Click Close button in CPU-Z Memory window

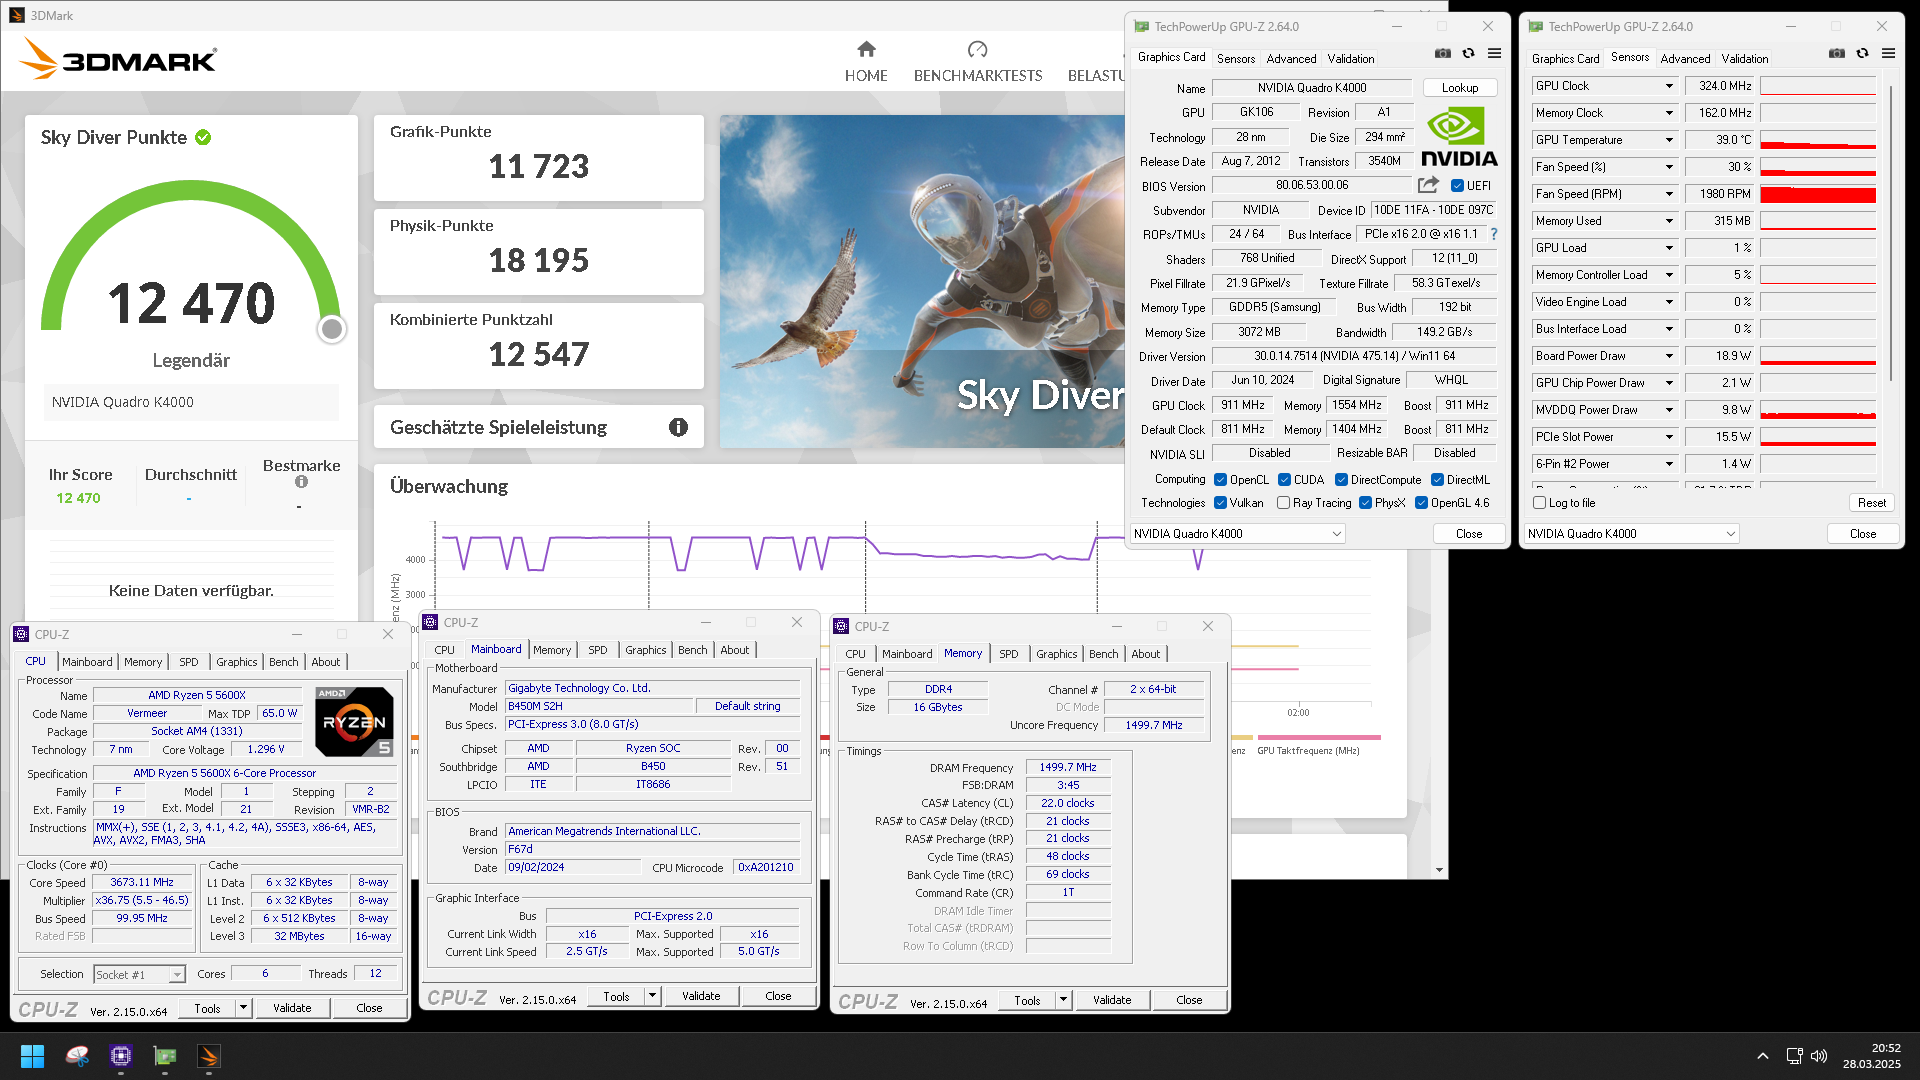click(1189, 1000)
